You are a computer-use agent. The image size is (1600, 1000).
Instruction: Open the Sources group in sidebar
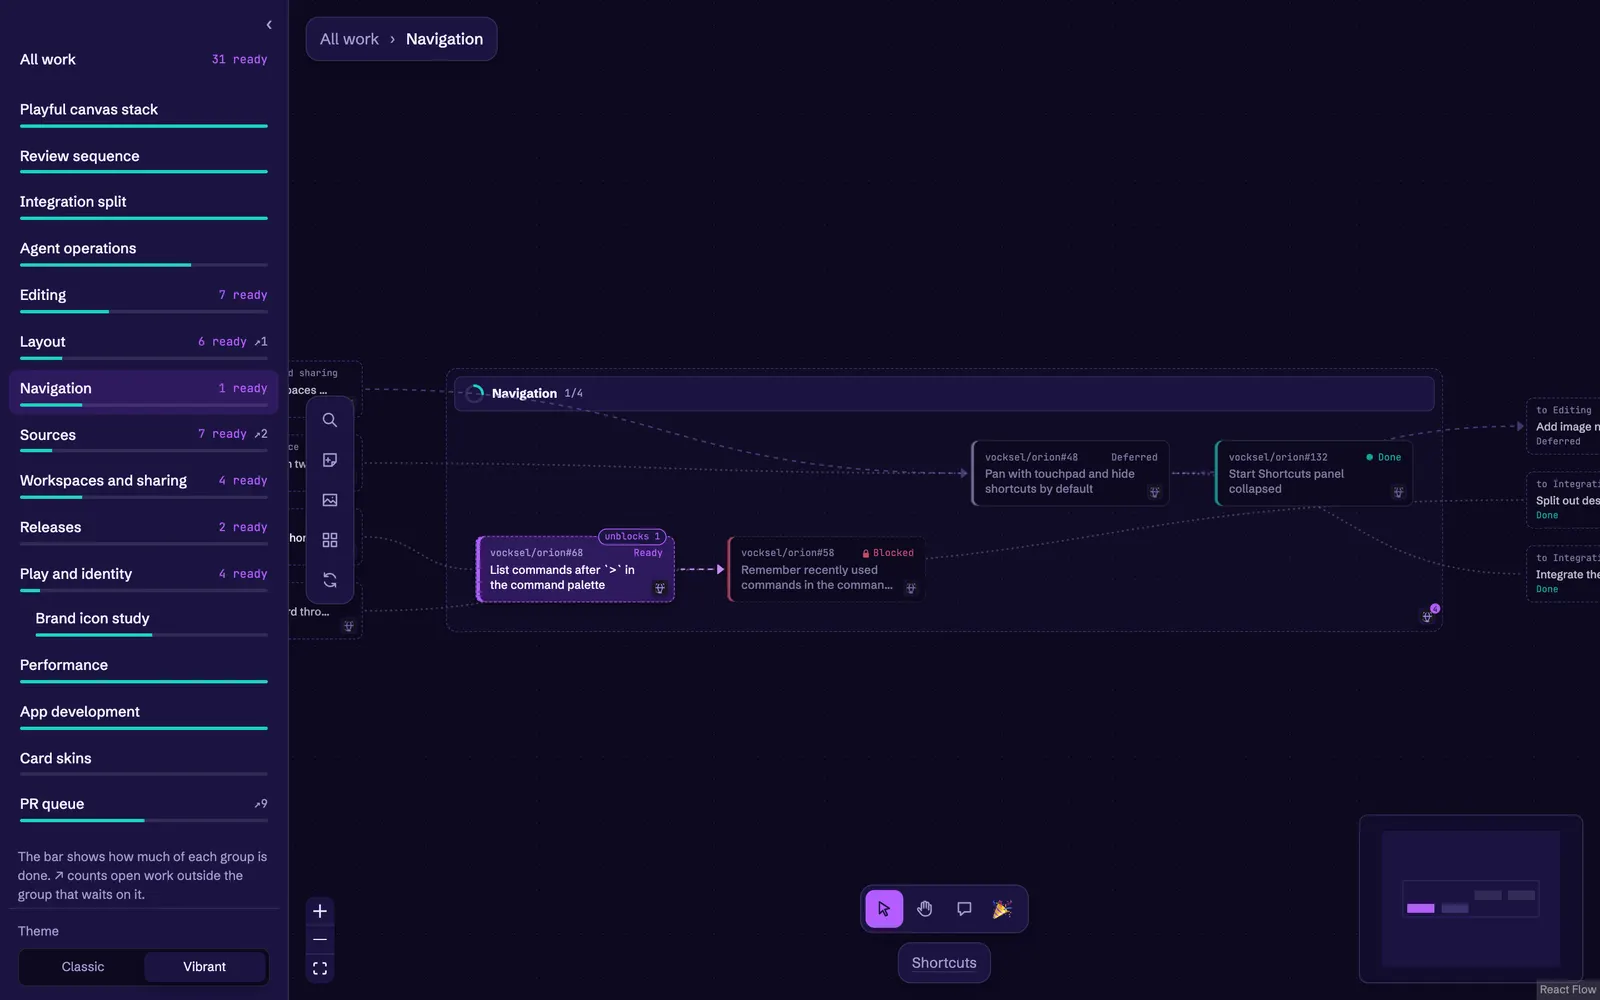pyautogui.click(x=144, y=438)
